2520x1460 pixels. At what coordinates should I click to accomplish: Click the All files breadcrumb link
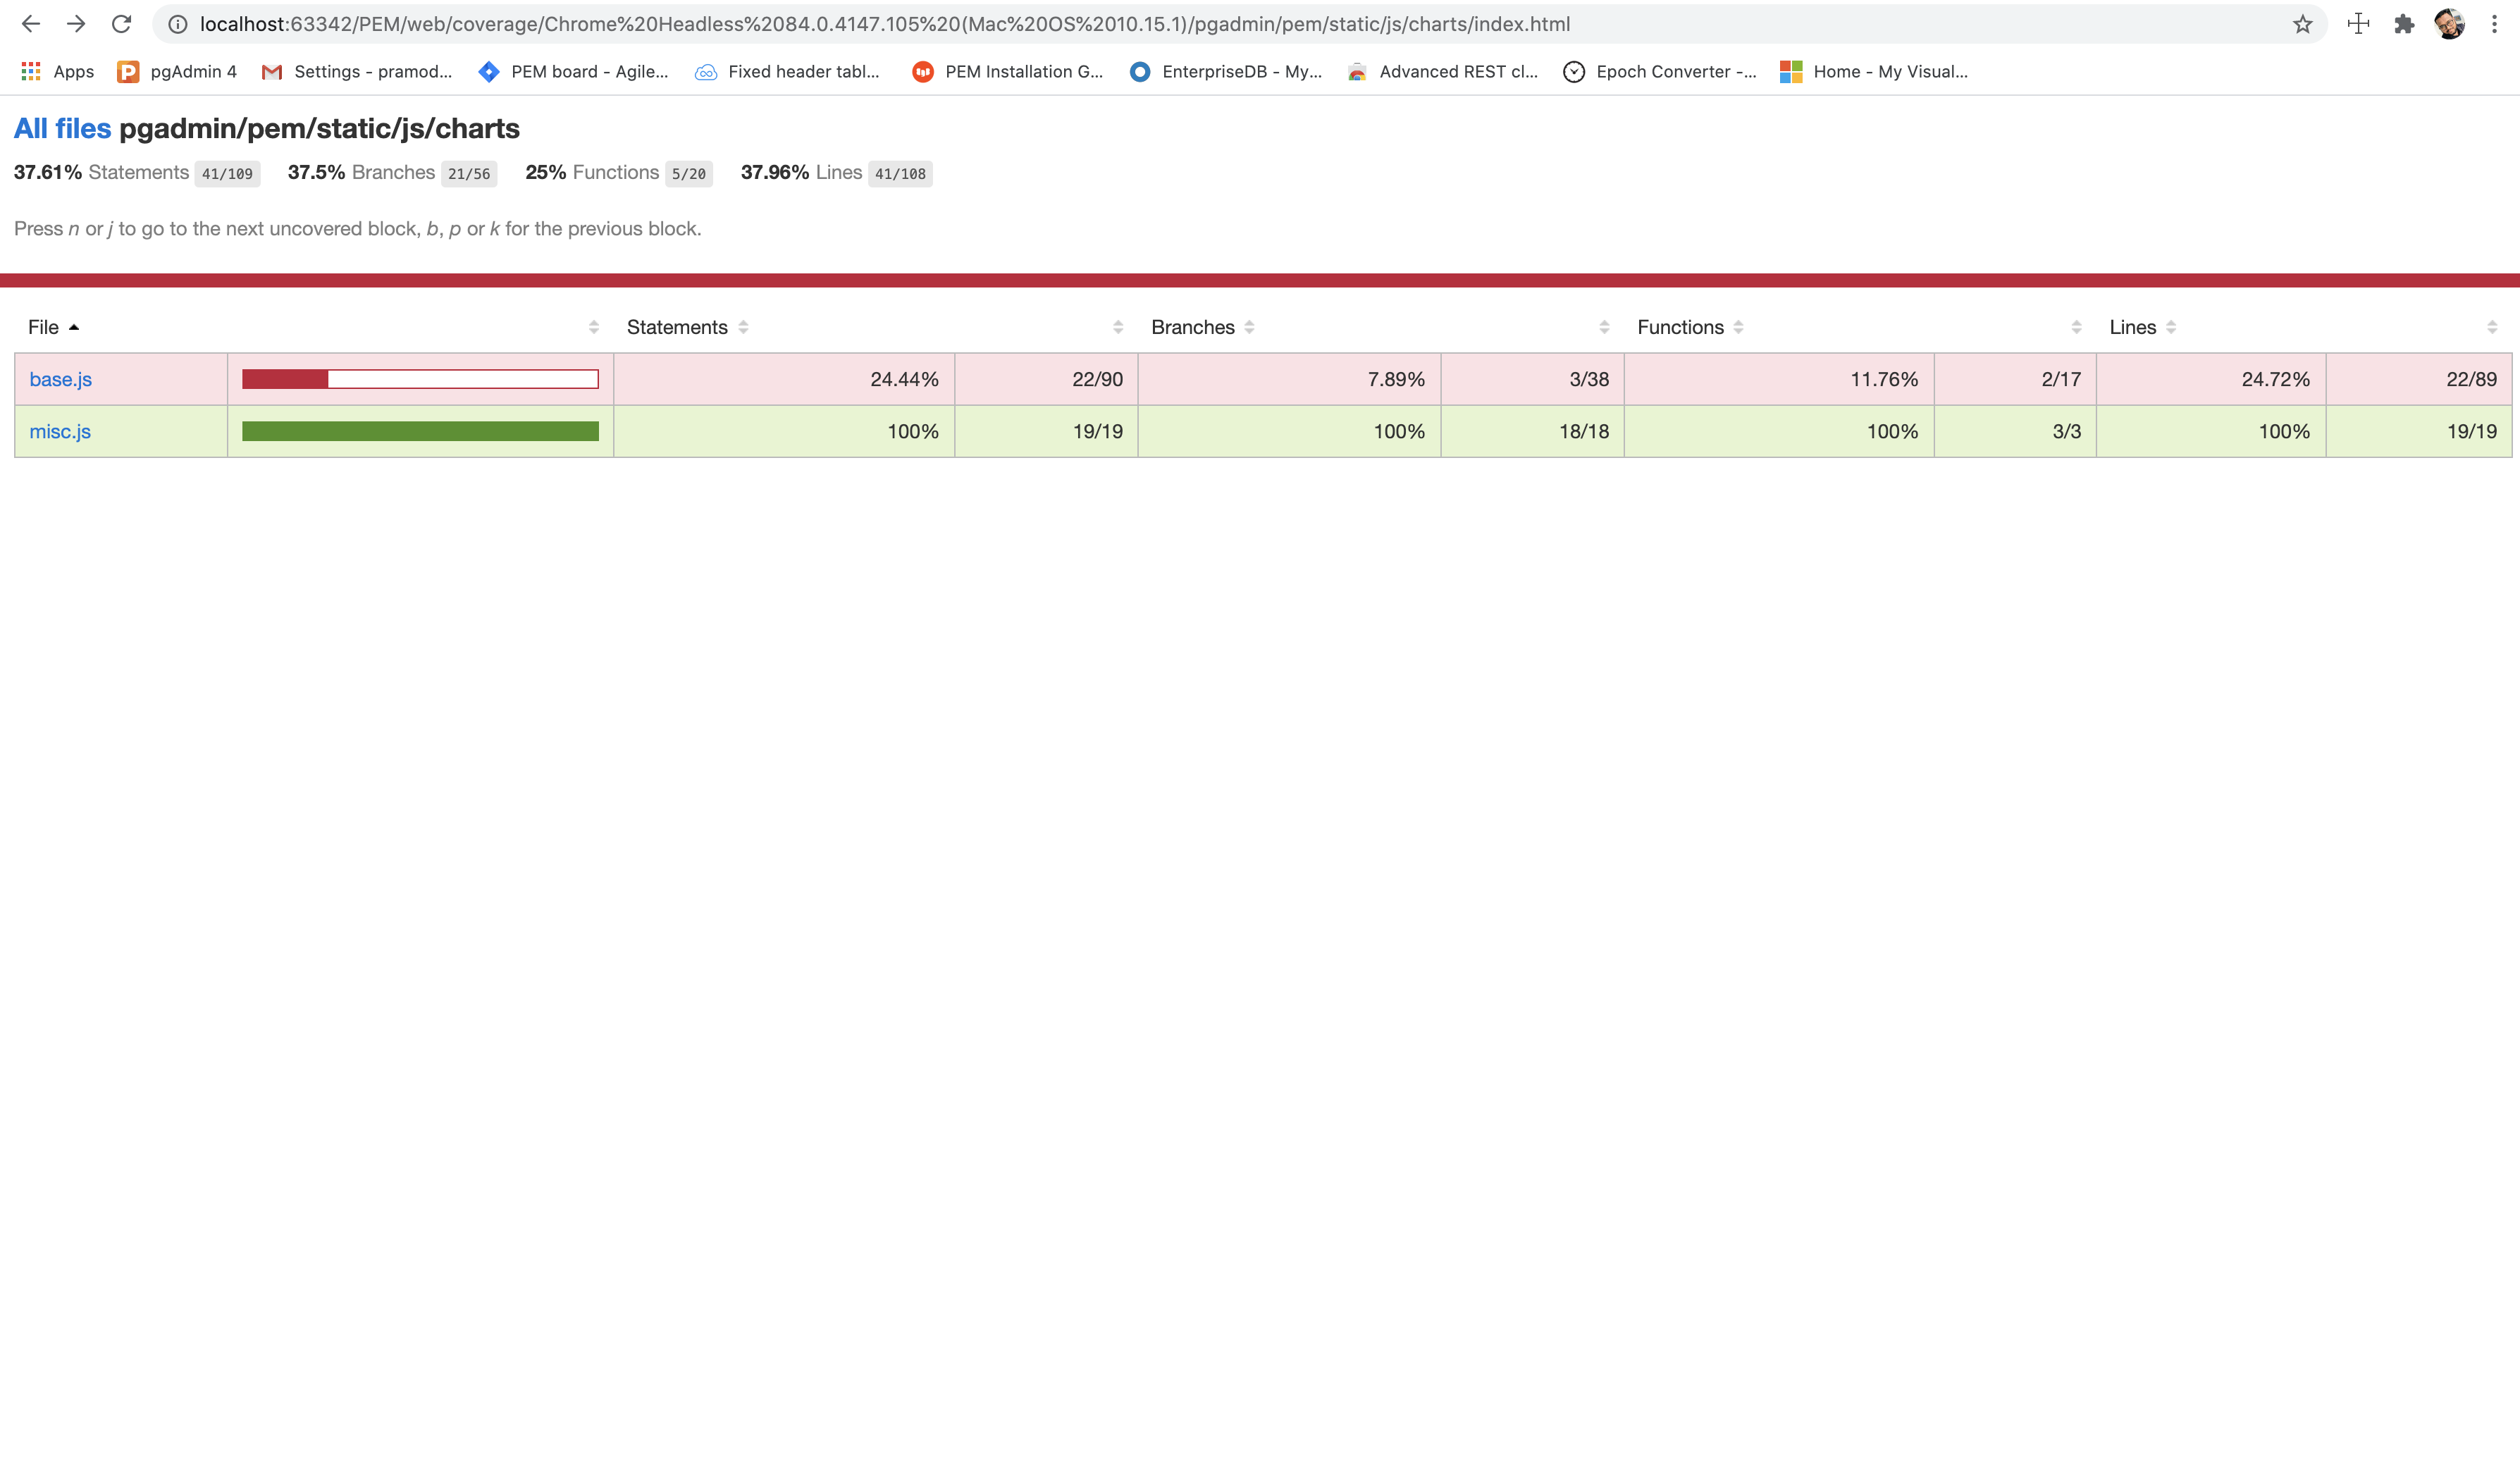62,128
